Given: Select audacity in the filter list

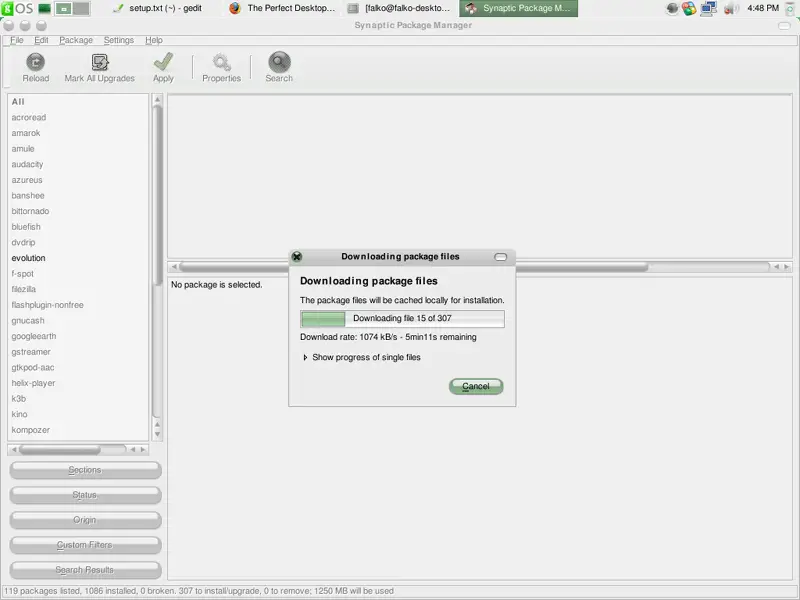Looking at the screenshot, I should [x=78, y=164].
